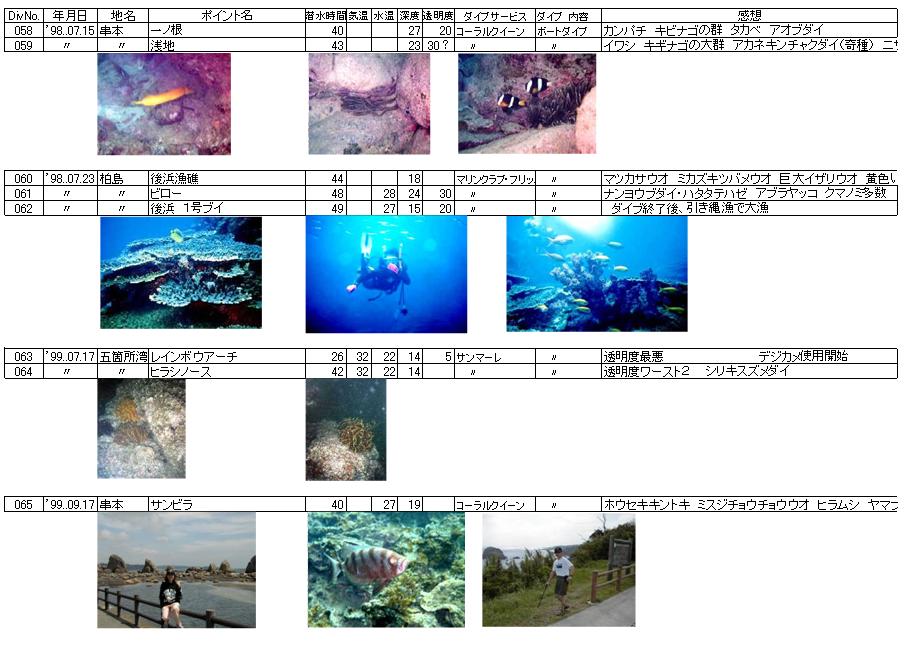
Task: Open the photo of man beside signboard
Action: coord(558,569)
